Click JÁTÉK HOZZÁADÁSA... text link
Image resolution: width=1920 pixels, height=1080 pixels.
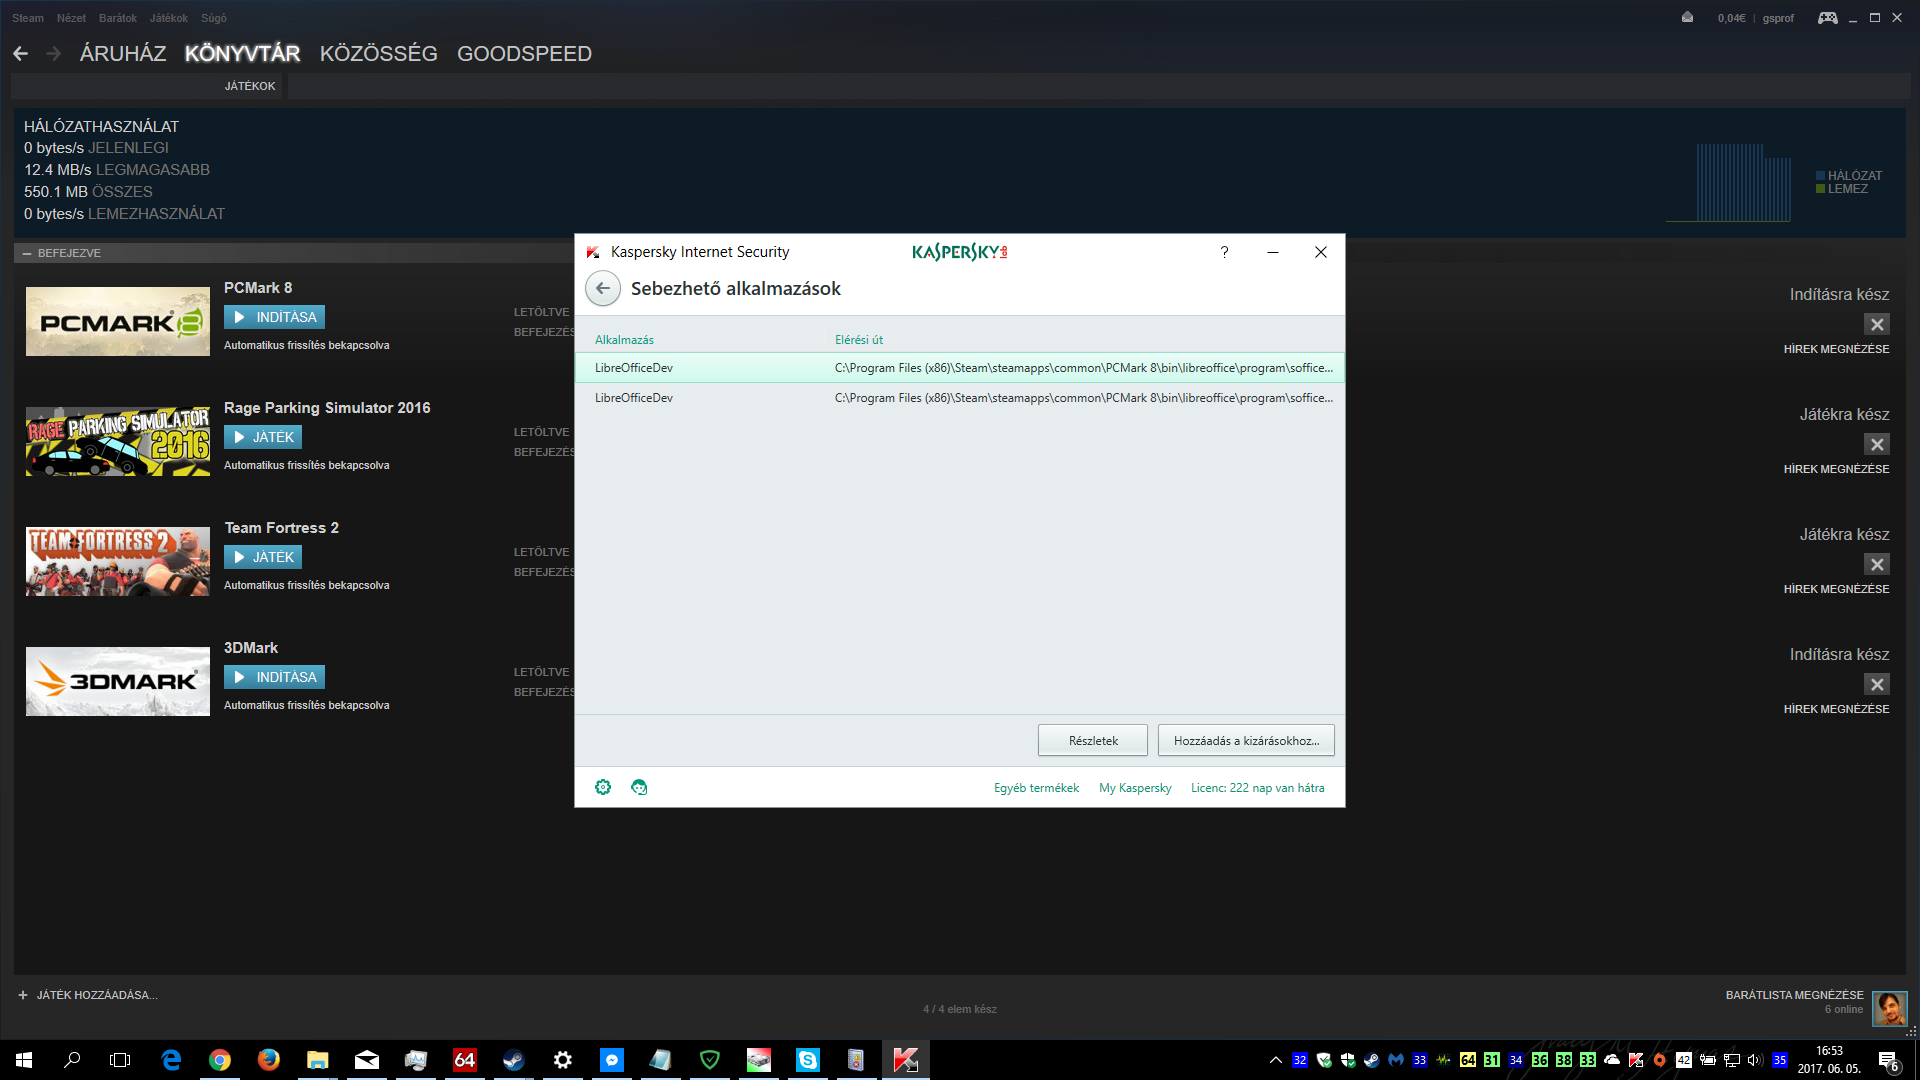[x=97, y=995]
